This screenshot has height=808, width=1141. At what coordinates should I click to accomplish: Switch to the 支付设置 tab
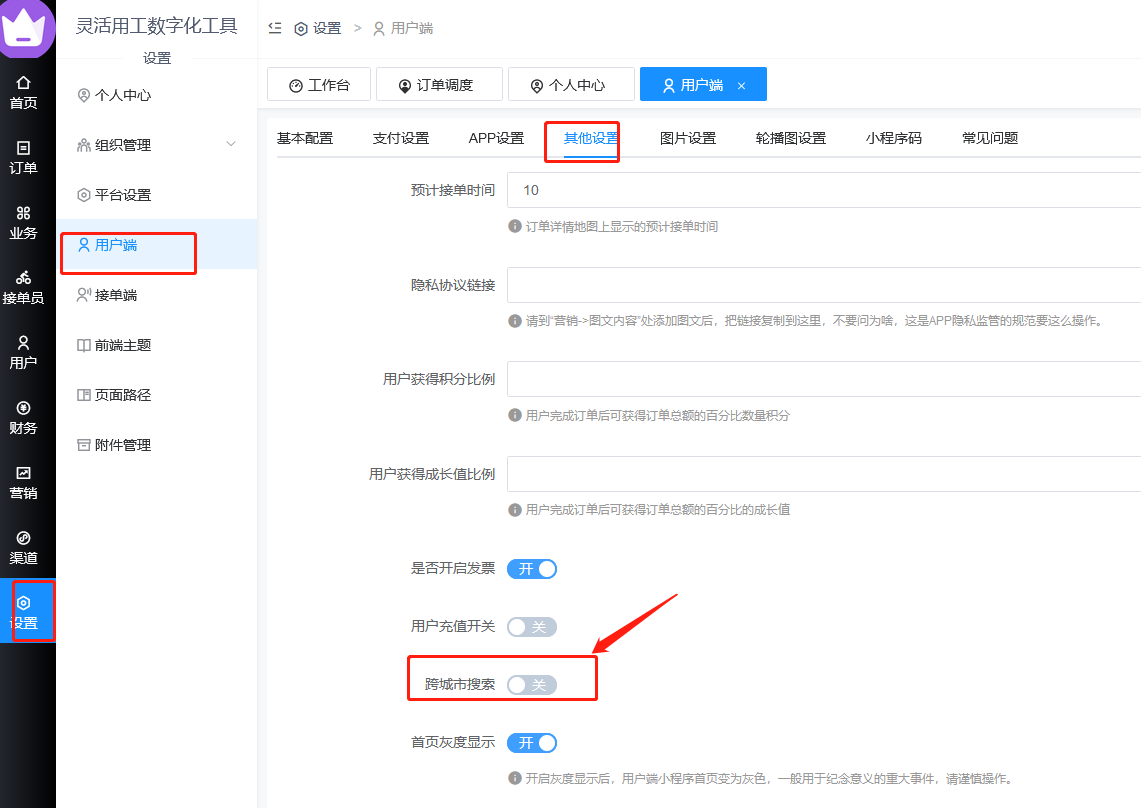[x=401, y=138]
